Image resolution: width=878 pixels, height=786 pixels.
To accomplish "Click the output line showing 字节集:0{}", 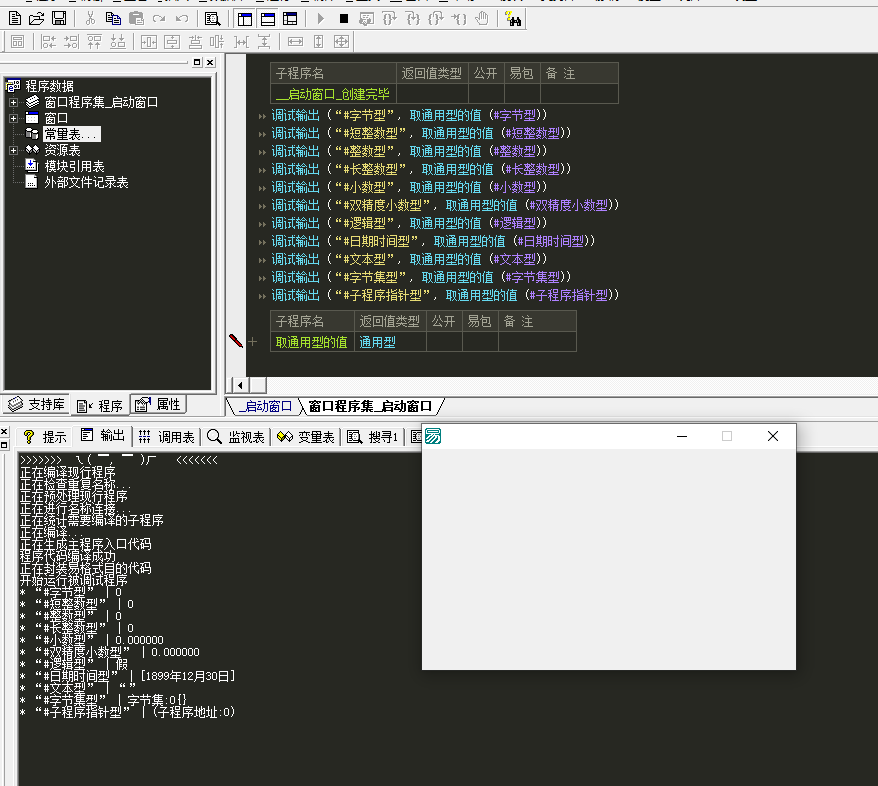I will coord(103,700).
